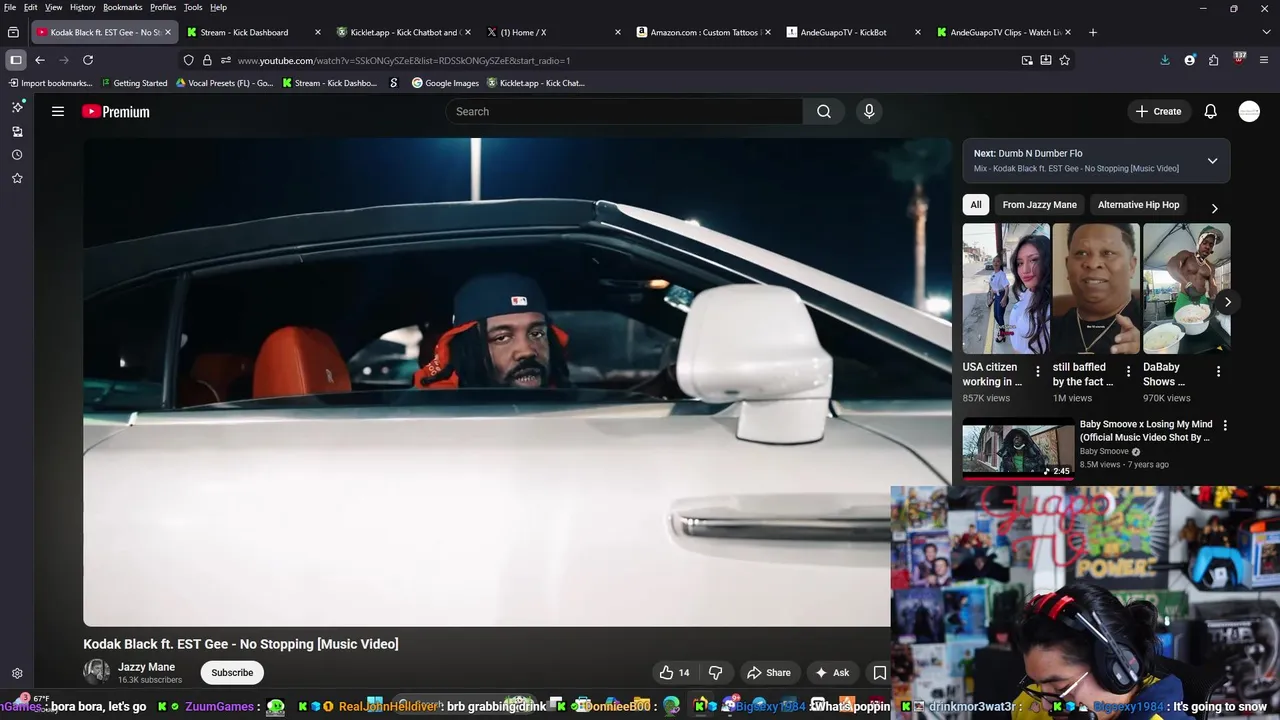This screenshot has width=1280, height=720.
Task: Go back with the browser back arrow
Action: 40,60
